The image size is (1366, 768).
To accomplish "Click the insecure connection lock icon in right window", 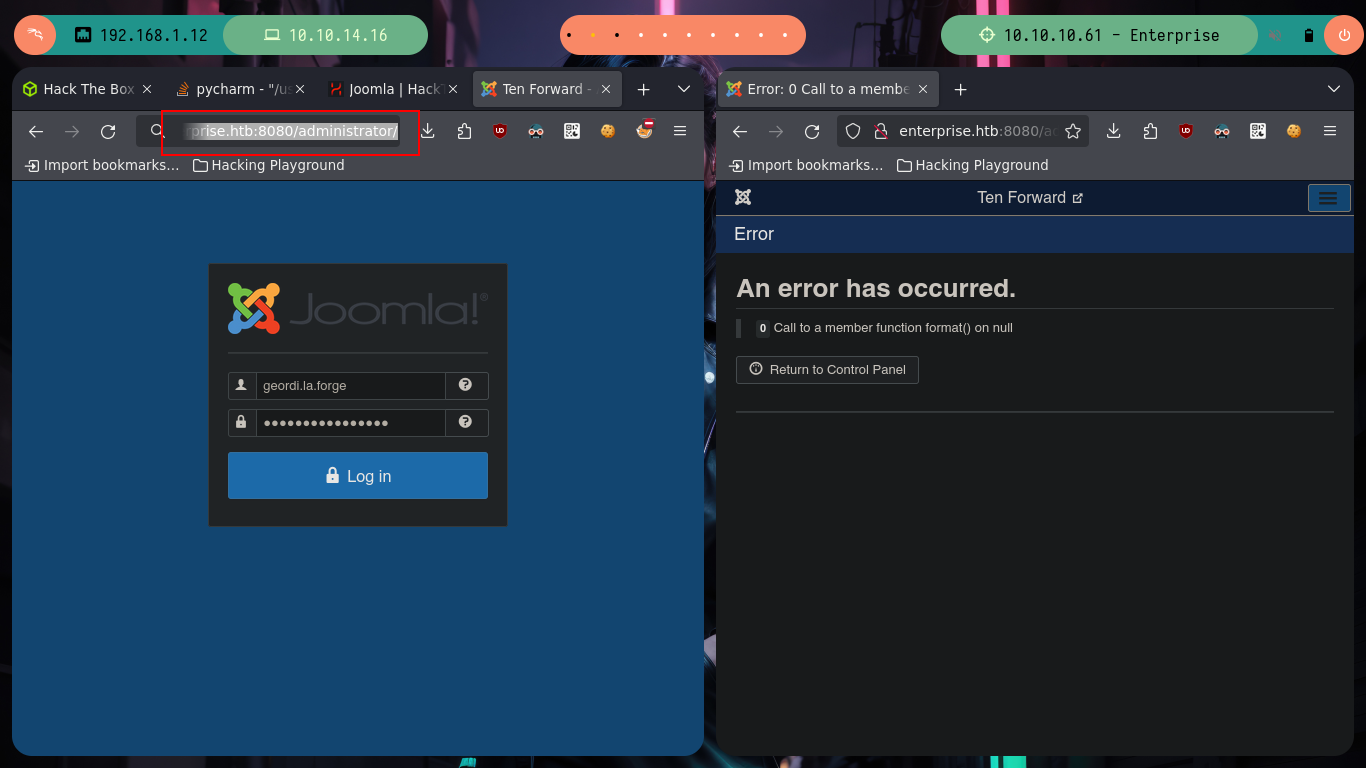I will click(881, 131).
